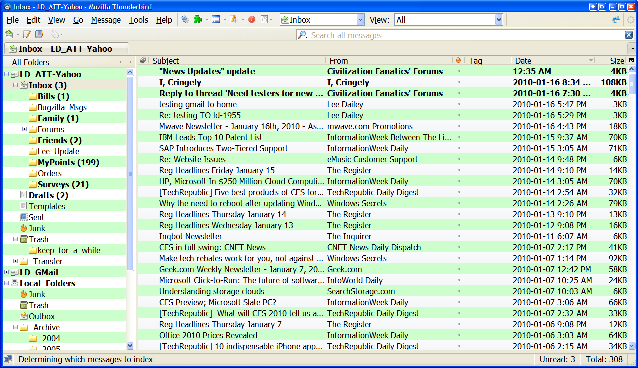638x368 pixels.
Task: Click the Trash folder icon under LD_ATT-Yahoo
Action: click(x=24, y=239)
